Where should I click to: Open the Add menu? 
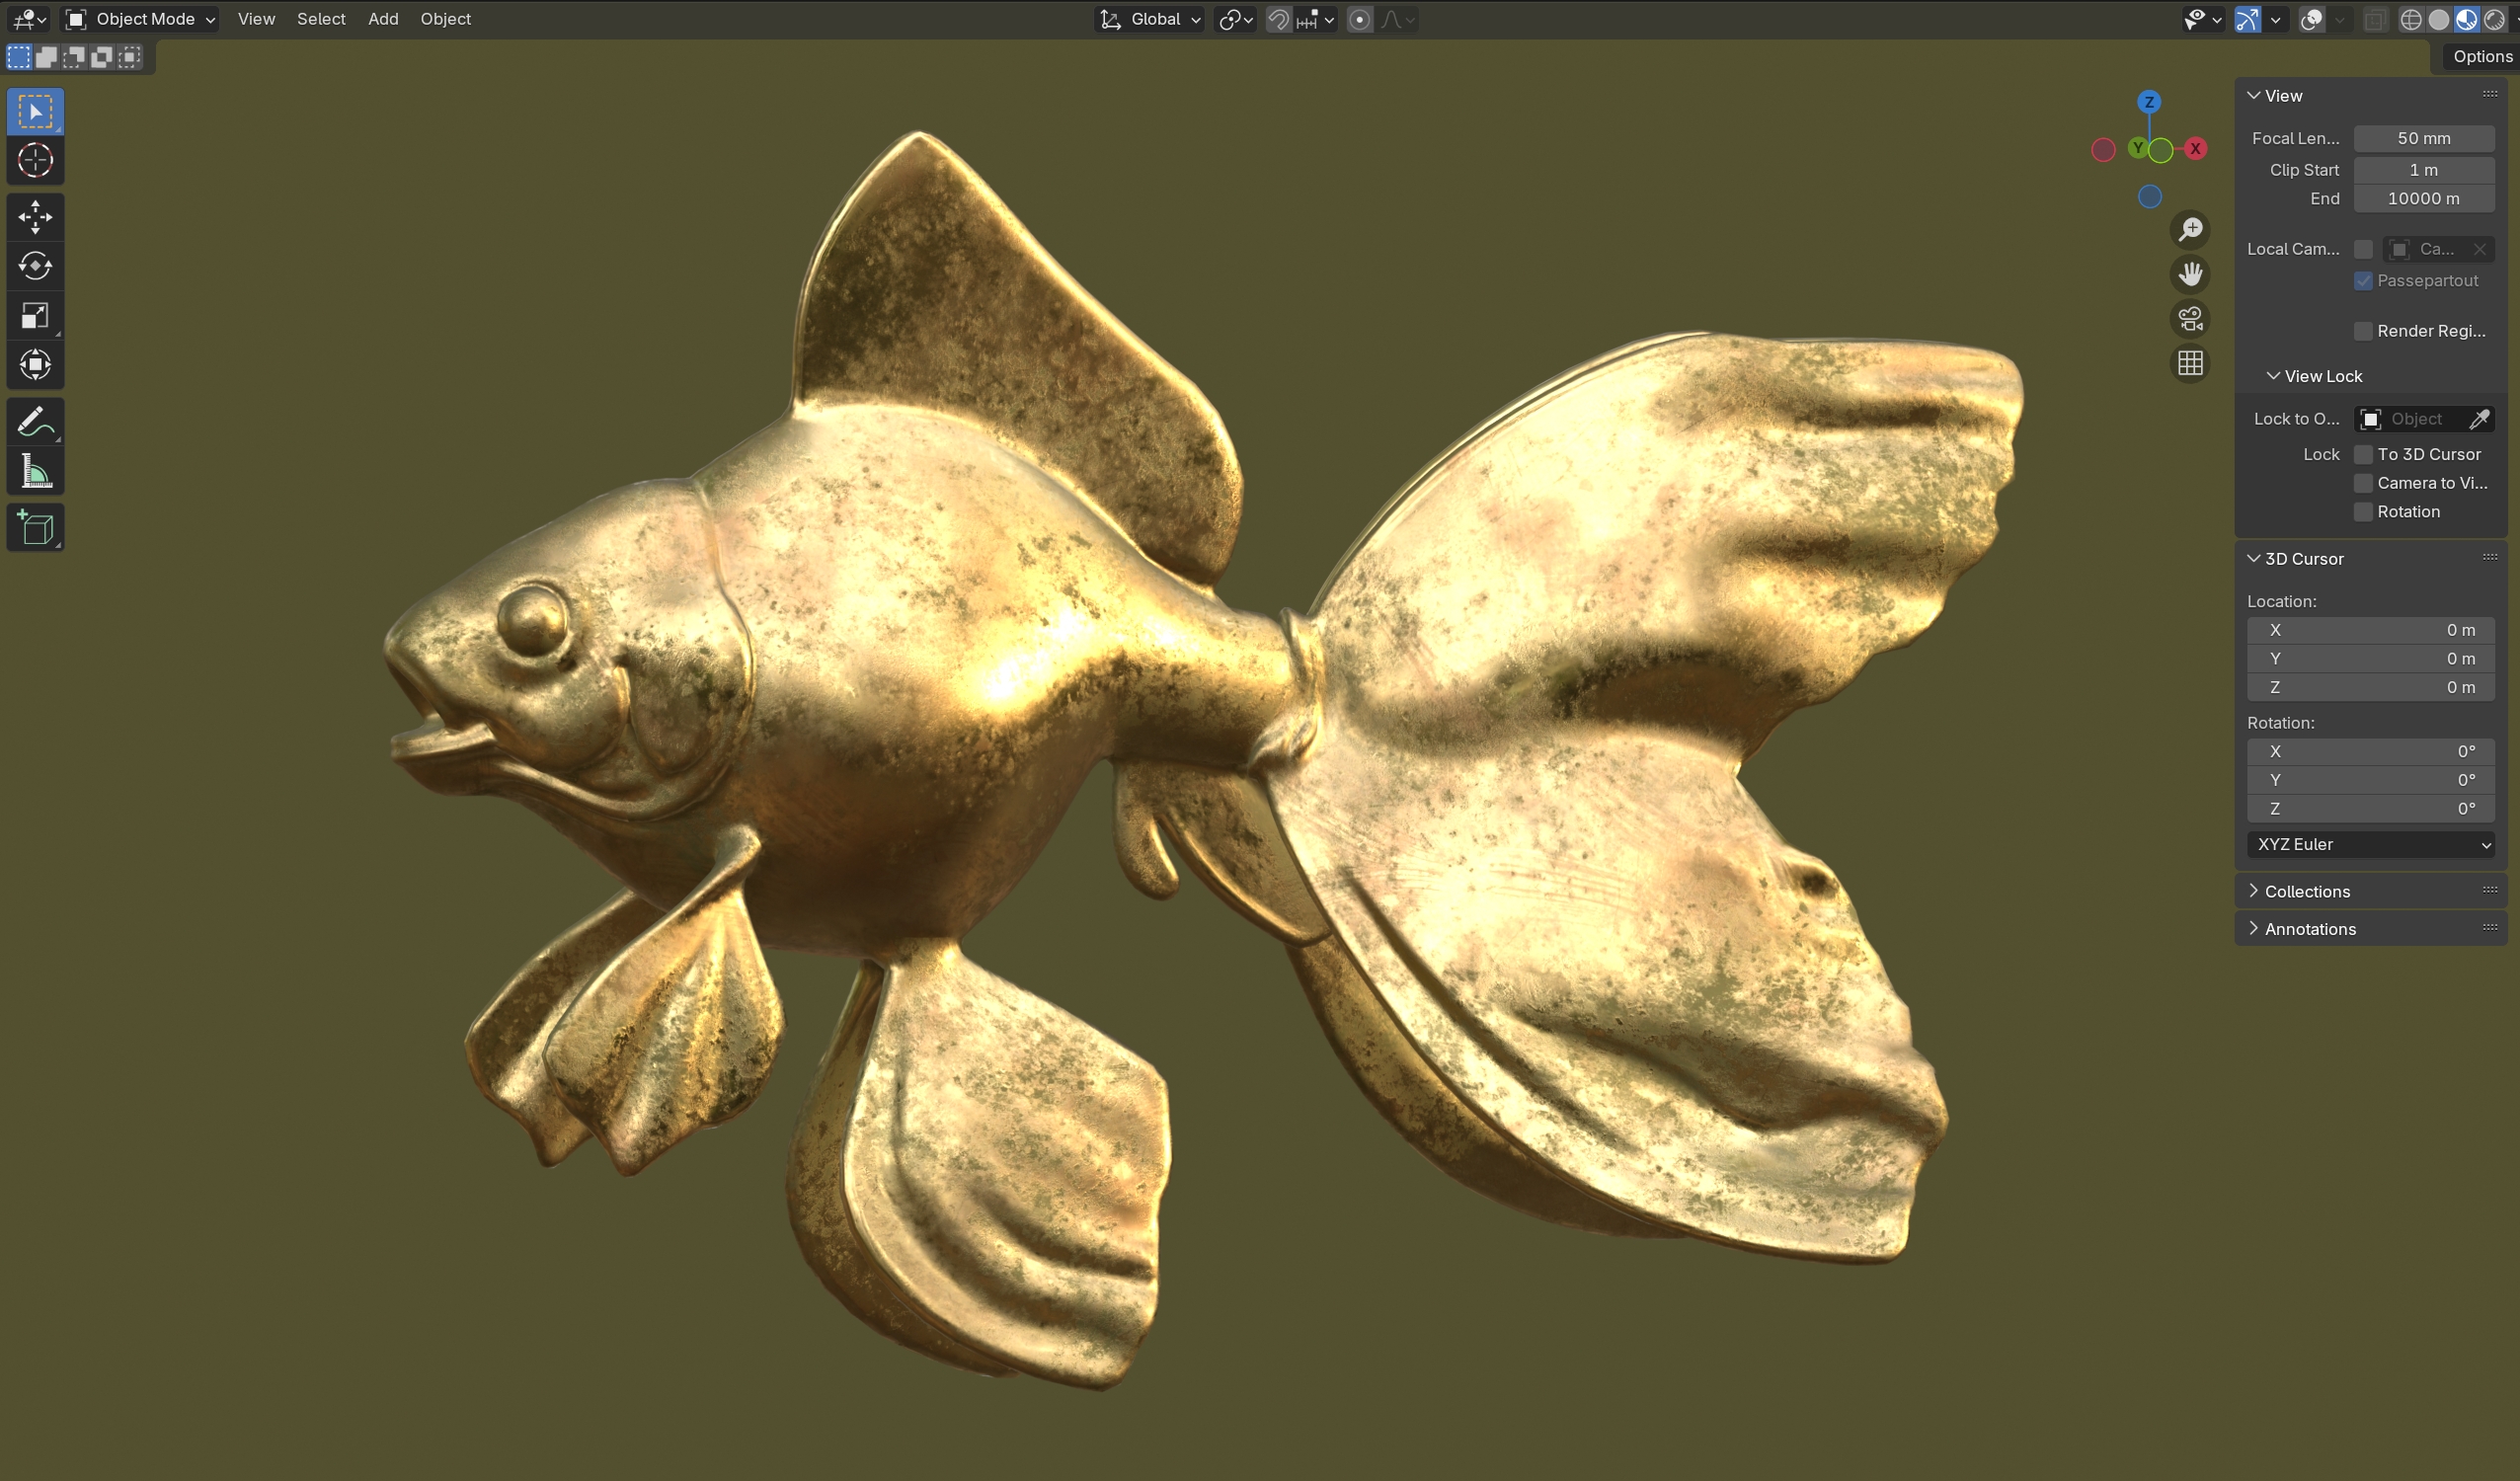(x=383, y=19)
